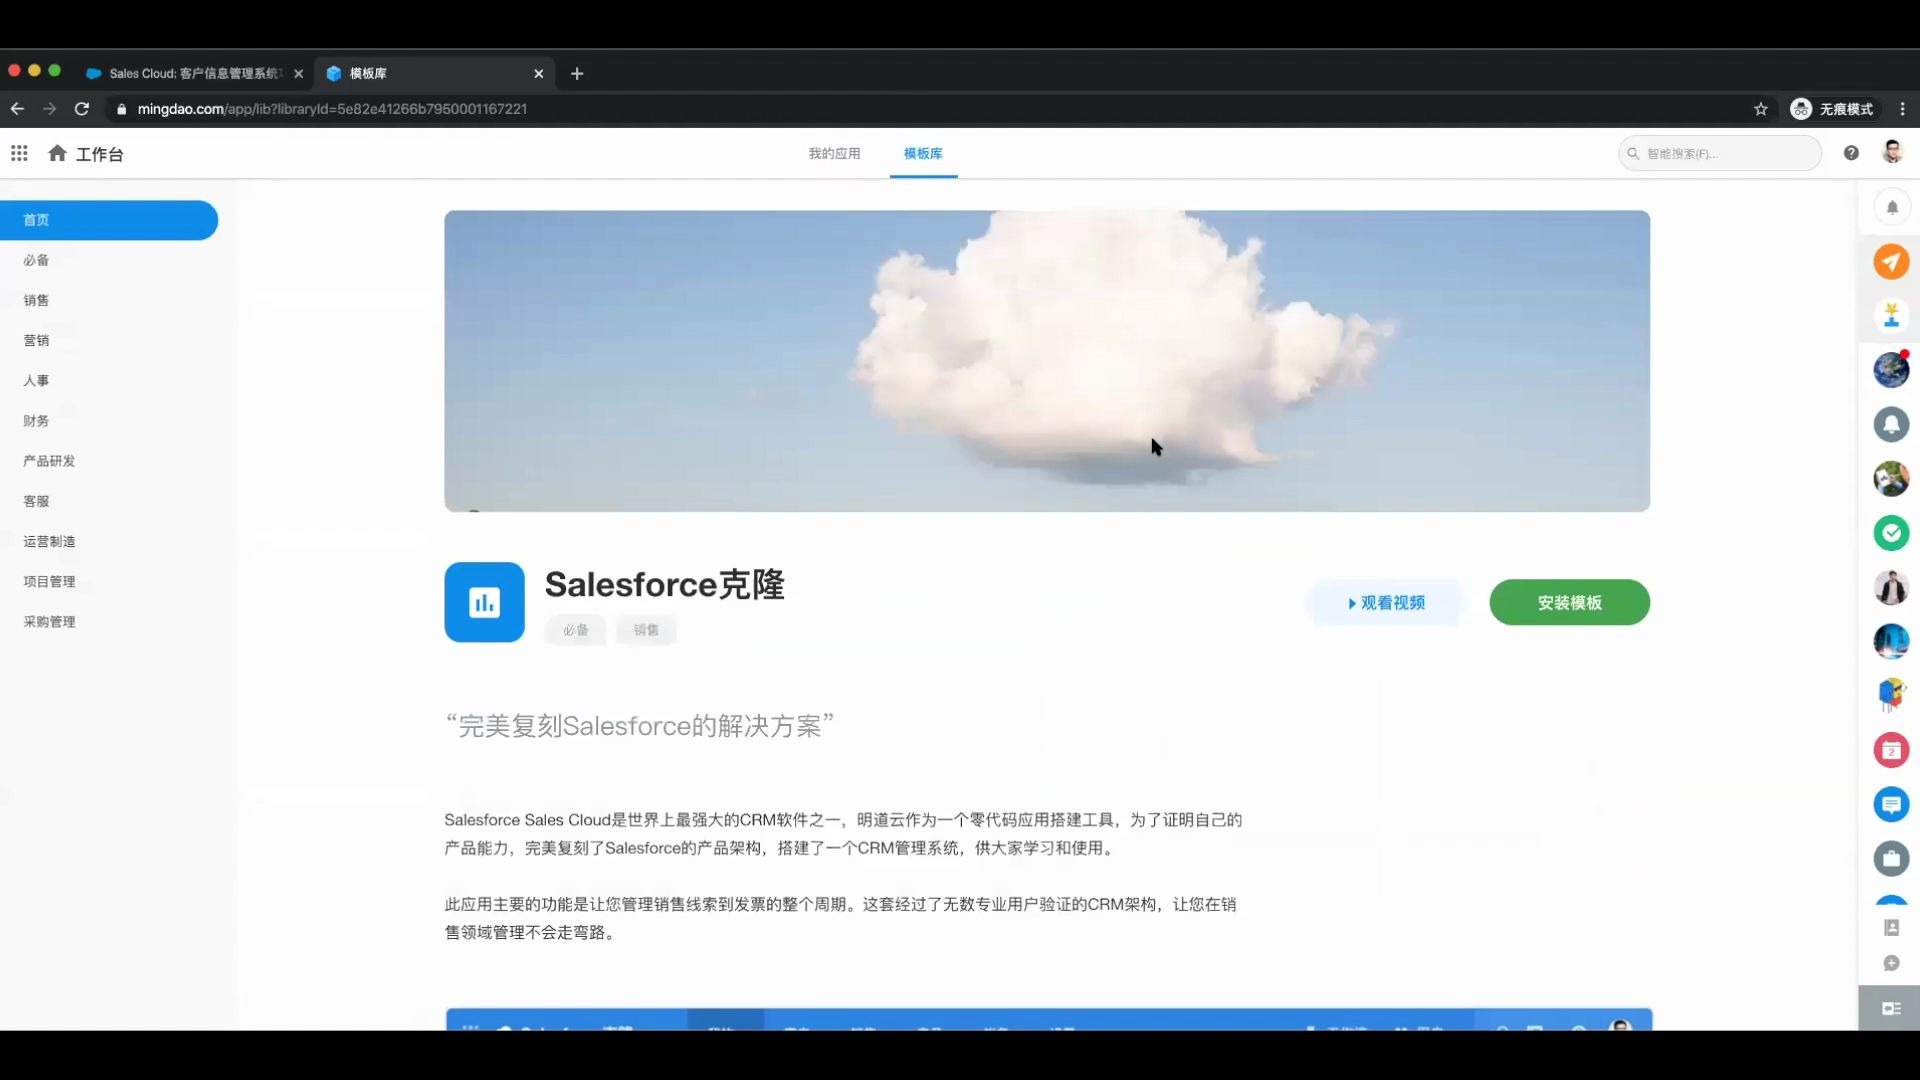Click the 工作台 label in header
Image resolution: width=1920 pixels, height=1080 pixels.
(100, 154)
